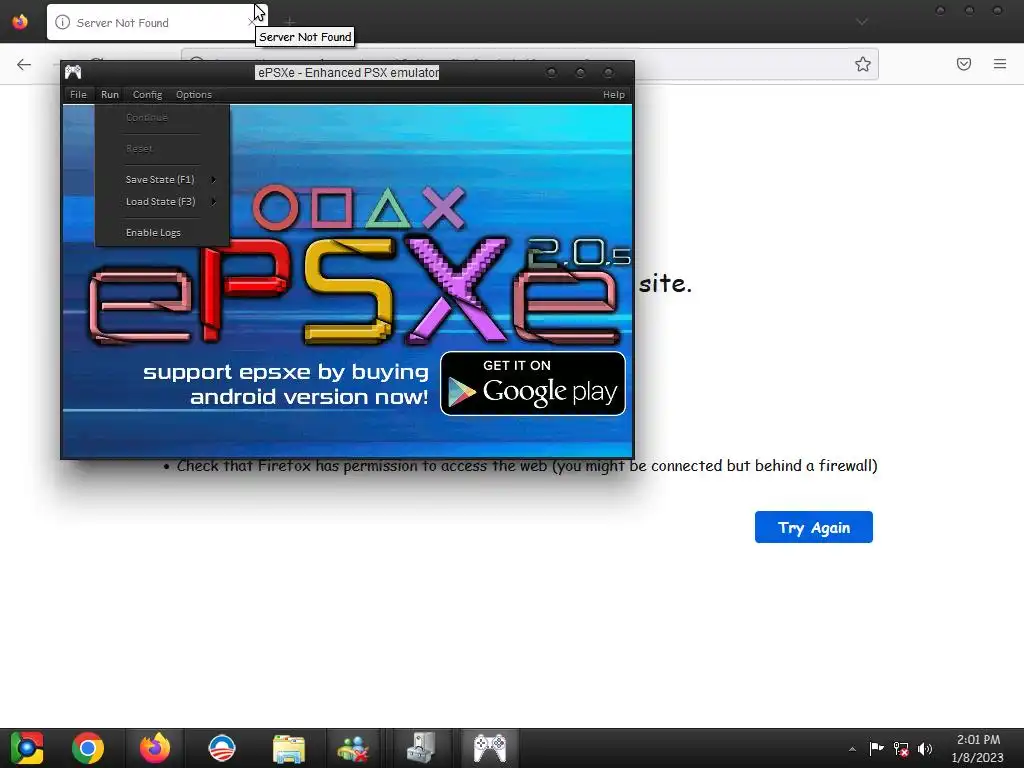
Task: Click the 'Check that Firefox has permission' text
Action: point(527,466)
